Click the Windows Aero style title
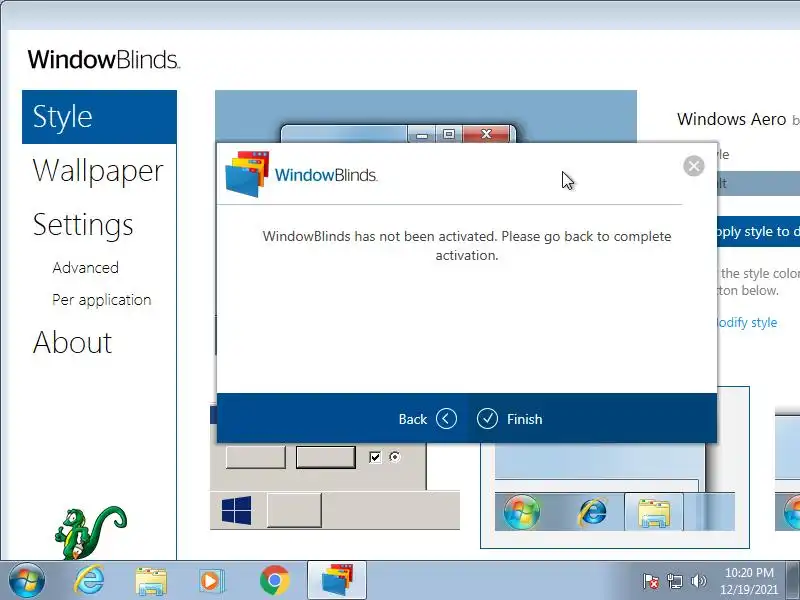This screenshot has width=800, height=600. pyautogui.click(x=731, y=119)
